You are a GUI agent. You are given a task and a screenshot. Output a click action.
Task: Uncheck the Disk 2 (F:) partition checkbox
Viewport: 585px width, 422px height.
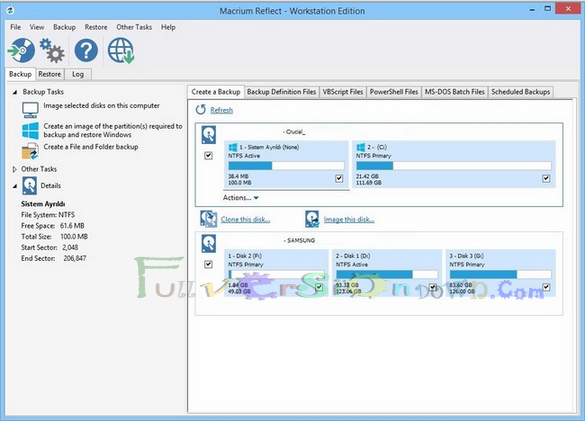click(319, 287)
